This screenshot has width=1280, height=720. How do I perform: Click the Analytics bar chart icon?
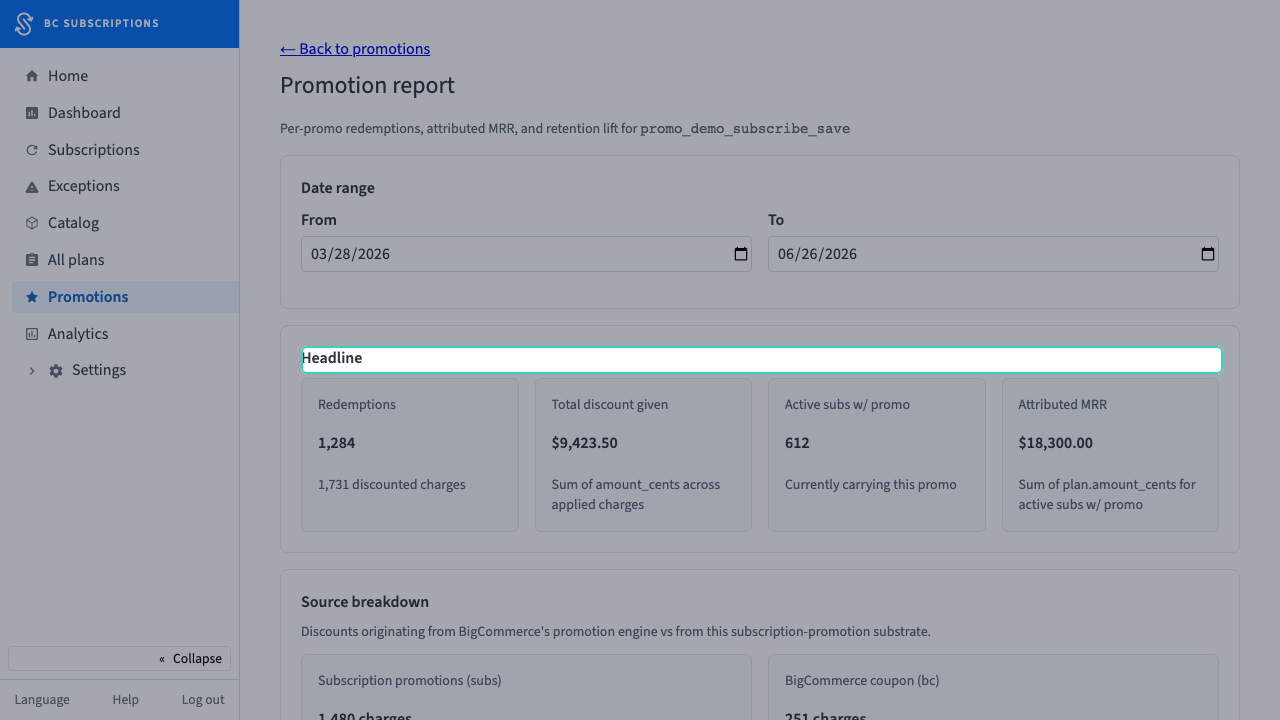tap(32, 334)
